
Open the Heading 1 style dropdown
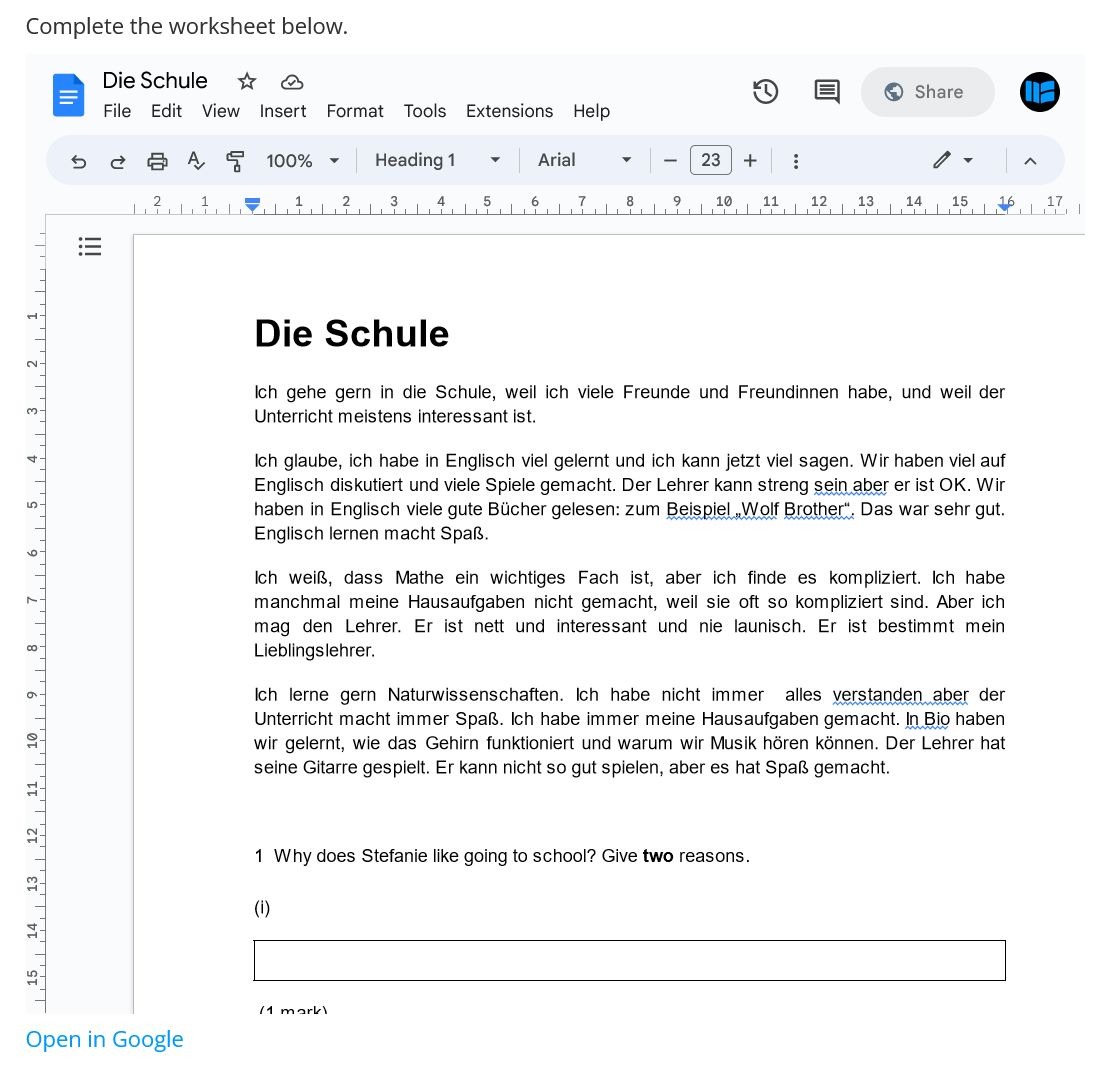437,161
